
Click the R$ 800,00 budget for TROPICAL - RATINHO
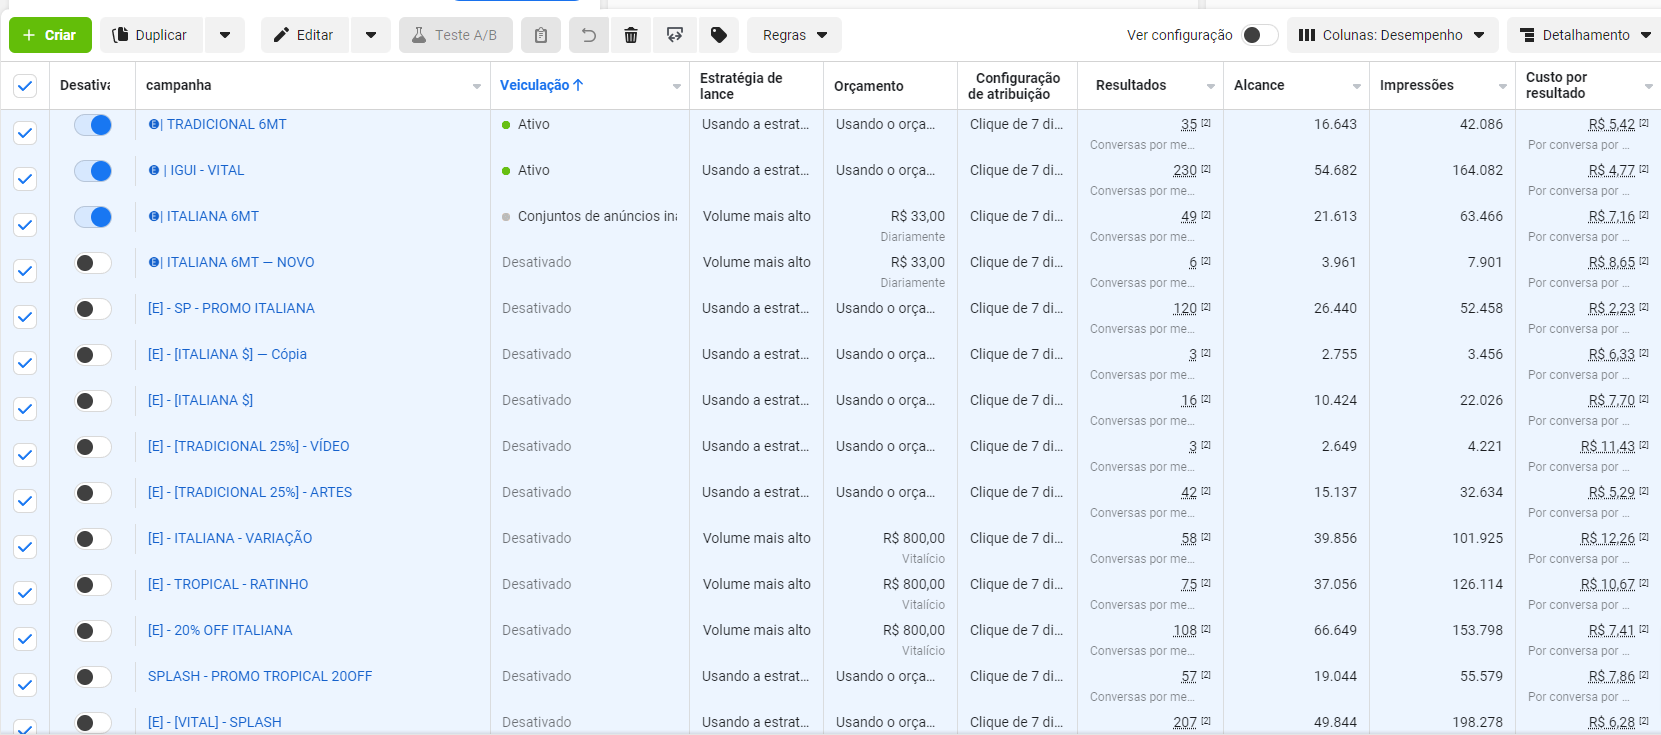coord(914,584)
